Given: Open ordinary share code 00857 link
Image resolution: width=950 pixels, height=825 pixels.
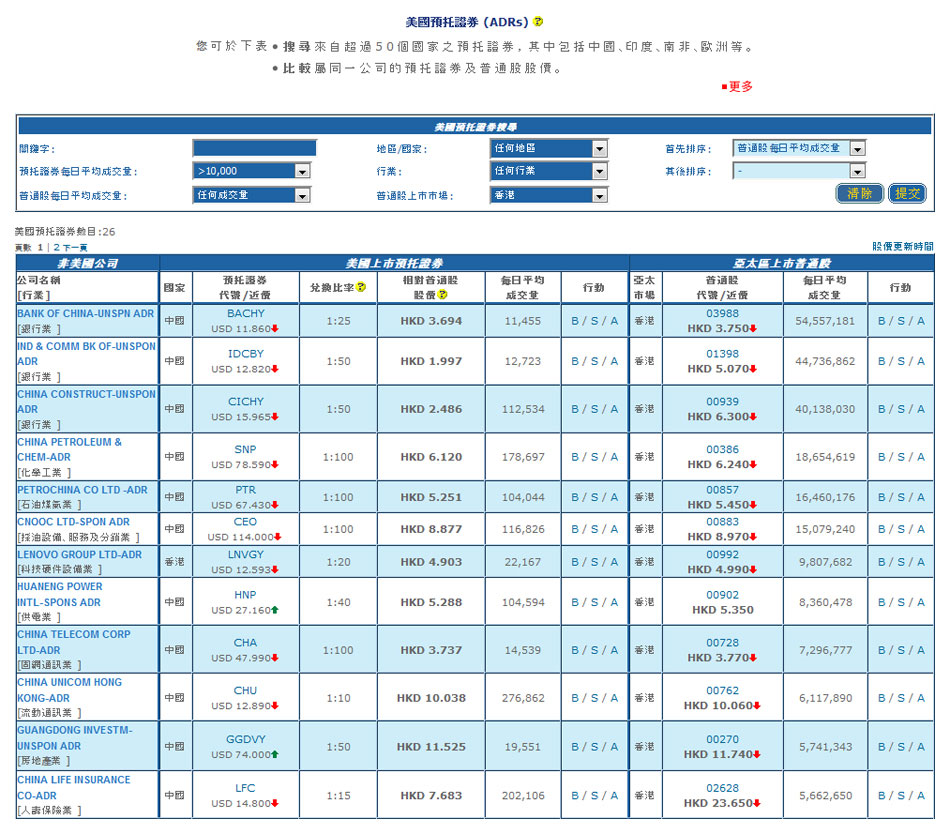Looking at the screenshot, I should tap(722, 489).
